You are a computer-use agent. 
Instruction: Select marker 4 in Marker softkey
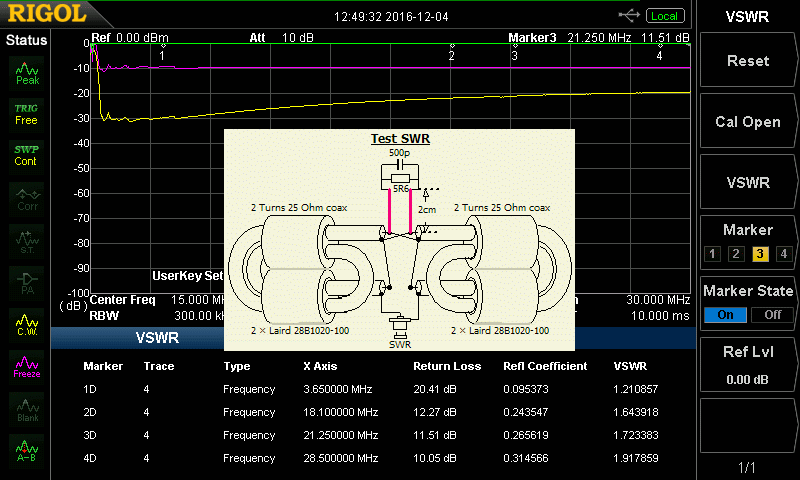click(x=784, y=253)
